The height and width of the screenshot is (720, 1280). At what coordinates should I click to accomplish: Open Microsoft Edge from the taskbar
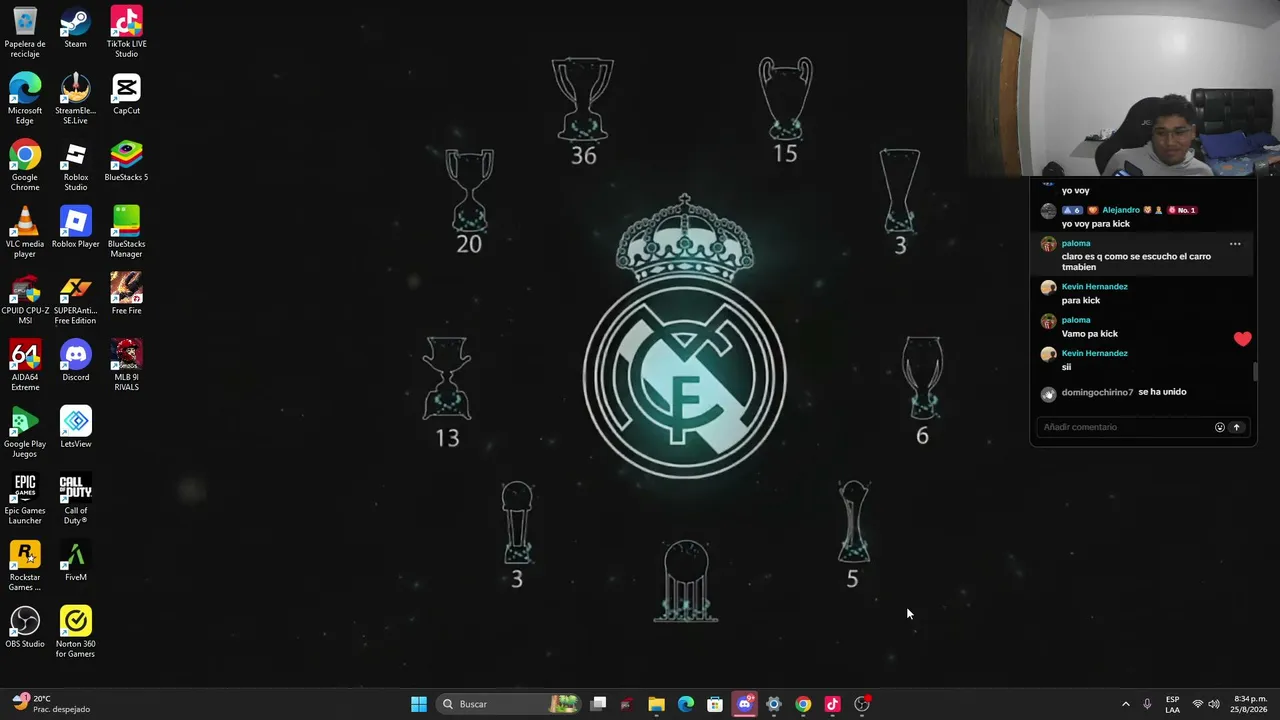(685, 704)
